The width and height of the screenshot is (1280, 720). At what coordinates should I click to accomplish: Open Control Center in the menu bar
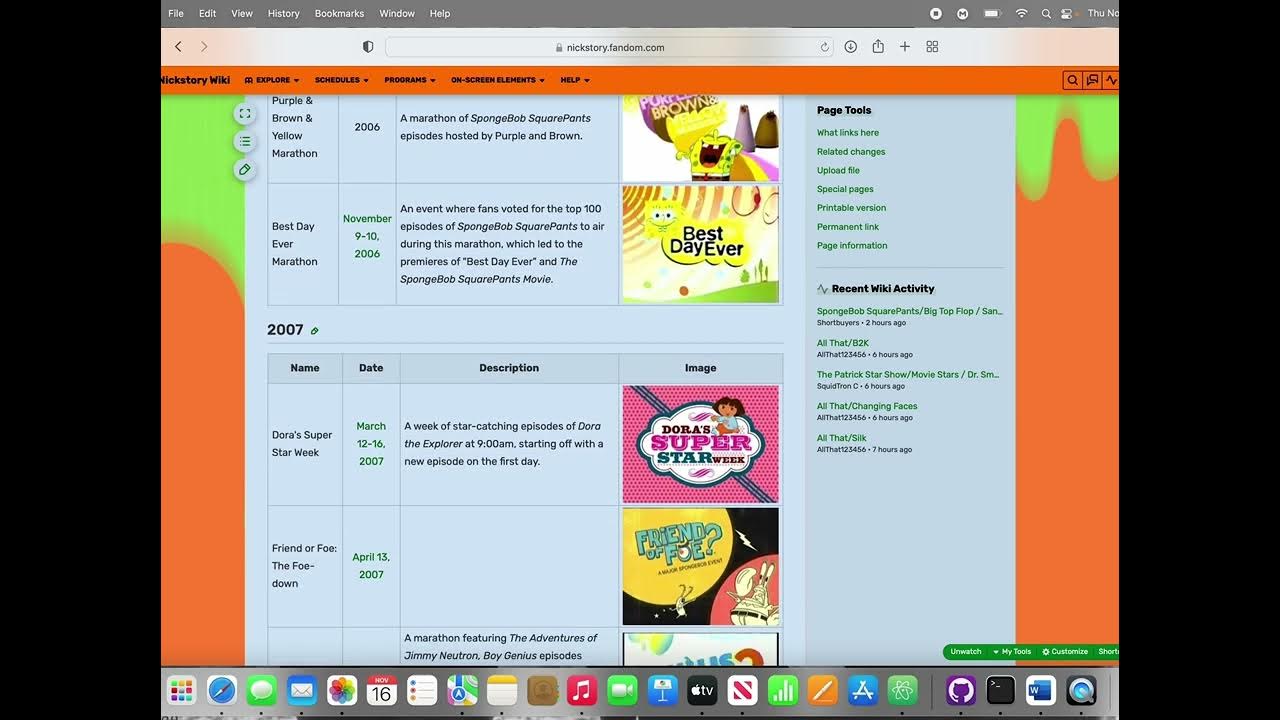point(1067,13)
